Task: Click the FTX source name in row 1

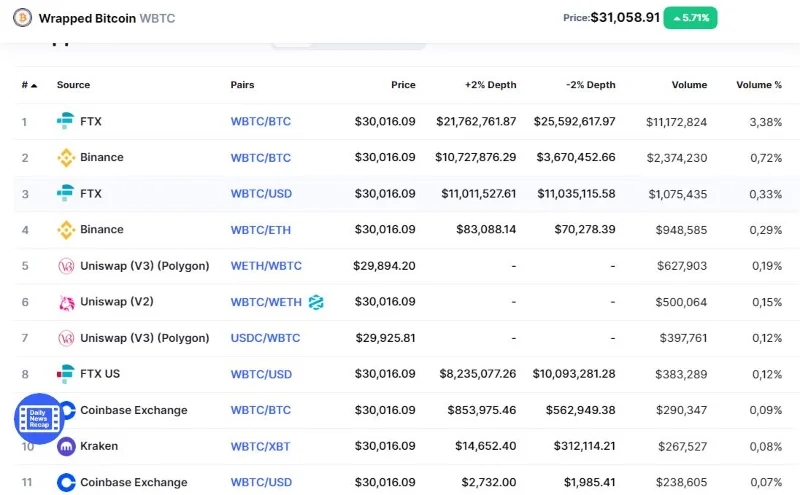Action: click(91, 121)
